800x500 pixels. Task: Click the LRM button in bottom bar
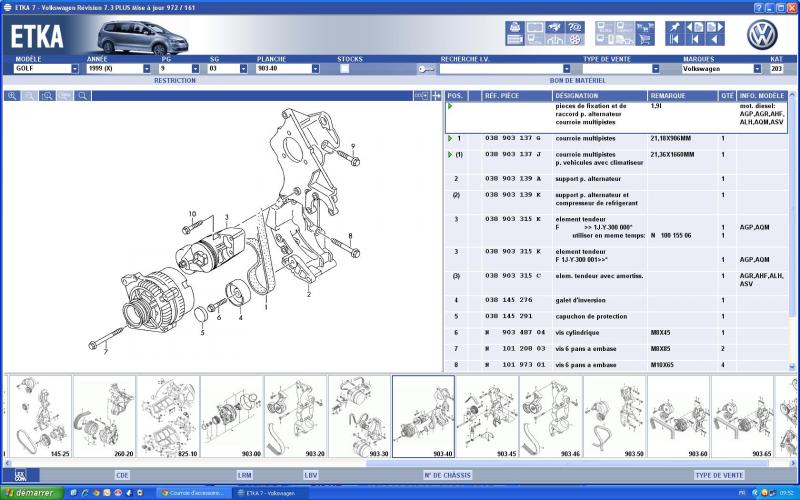(x=244, y=475)
